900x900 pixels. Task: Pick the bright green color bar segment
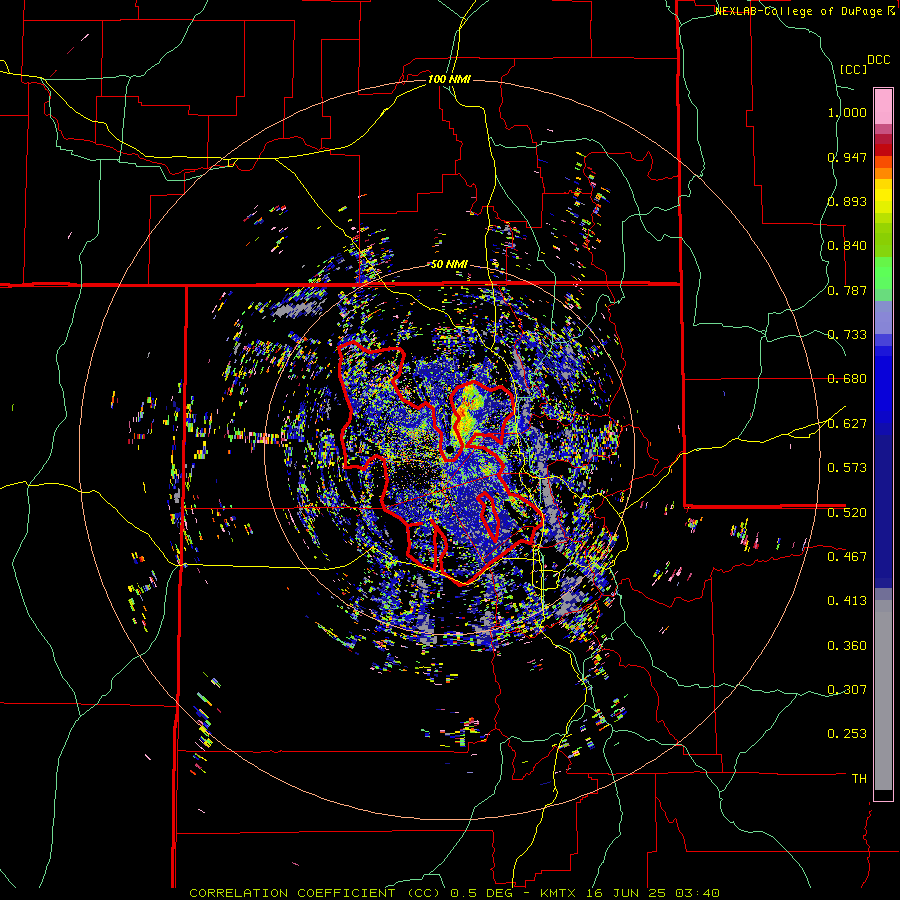883,273
